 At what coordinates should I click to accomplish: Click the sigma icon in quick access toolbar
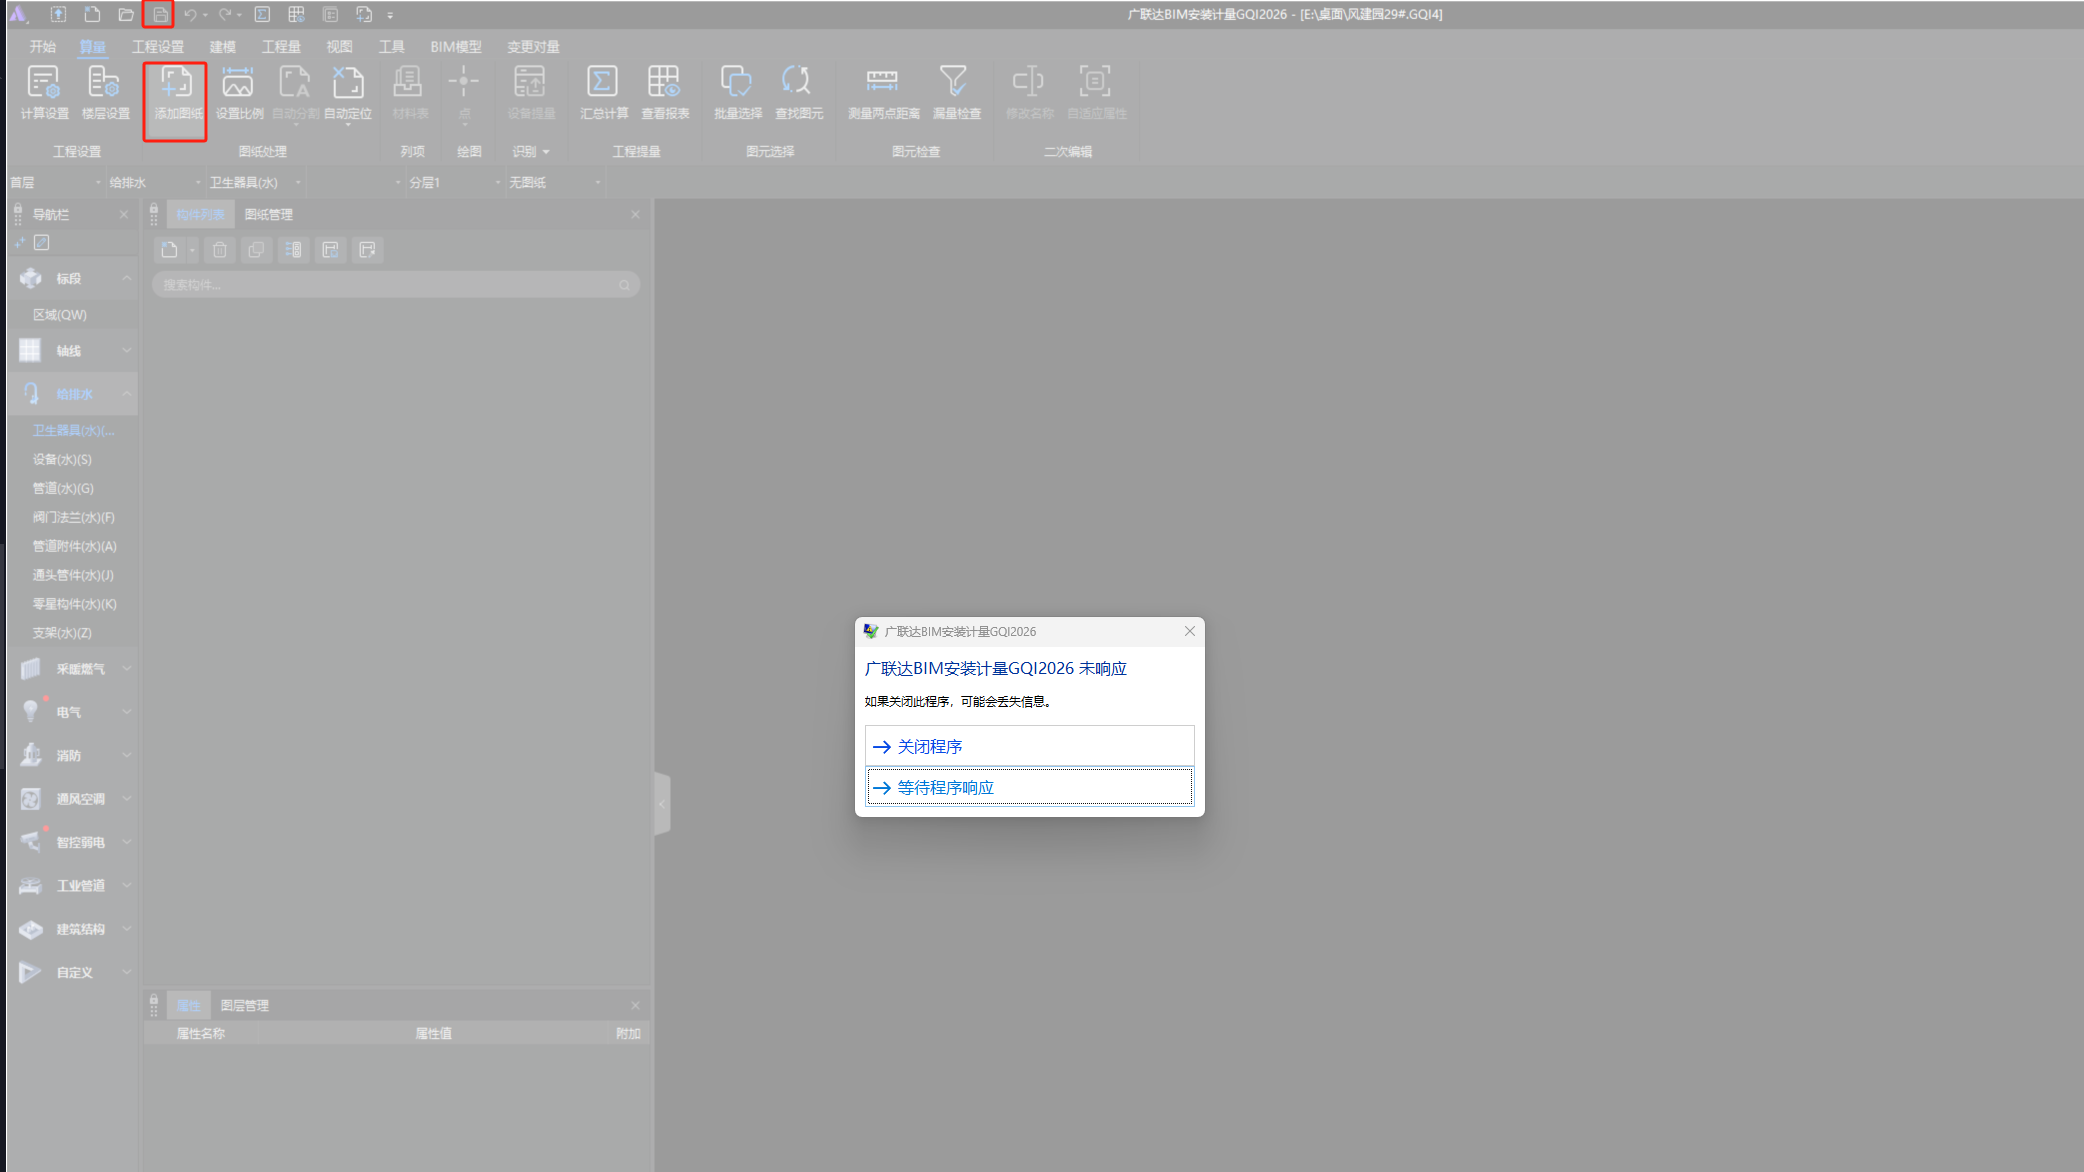pos(262,14)
